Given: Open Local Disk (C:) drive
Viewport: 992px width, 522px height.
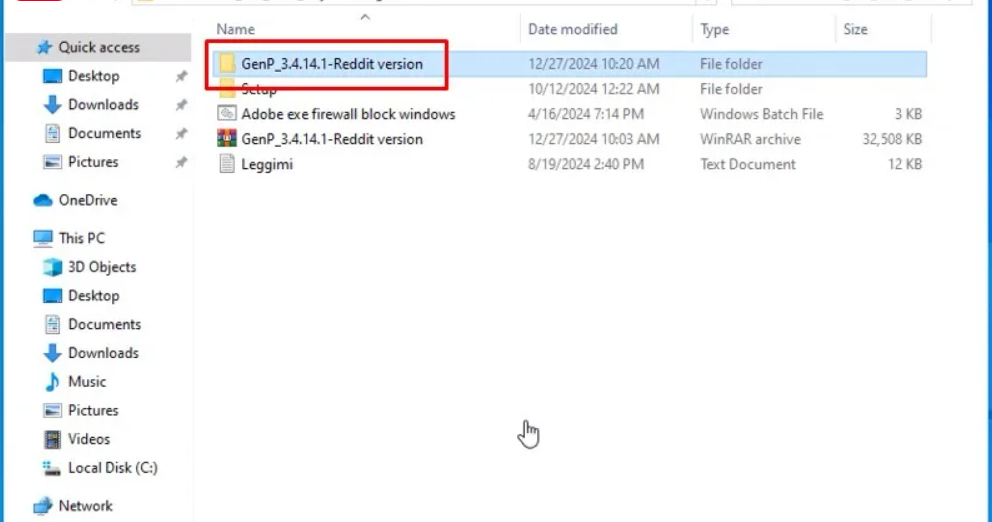Looking at the screenshot, I should pyautogui.click(x=112, y=467).
